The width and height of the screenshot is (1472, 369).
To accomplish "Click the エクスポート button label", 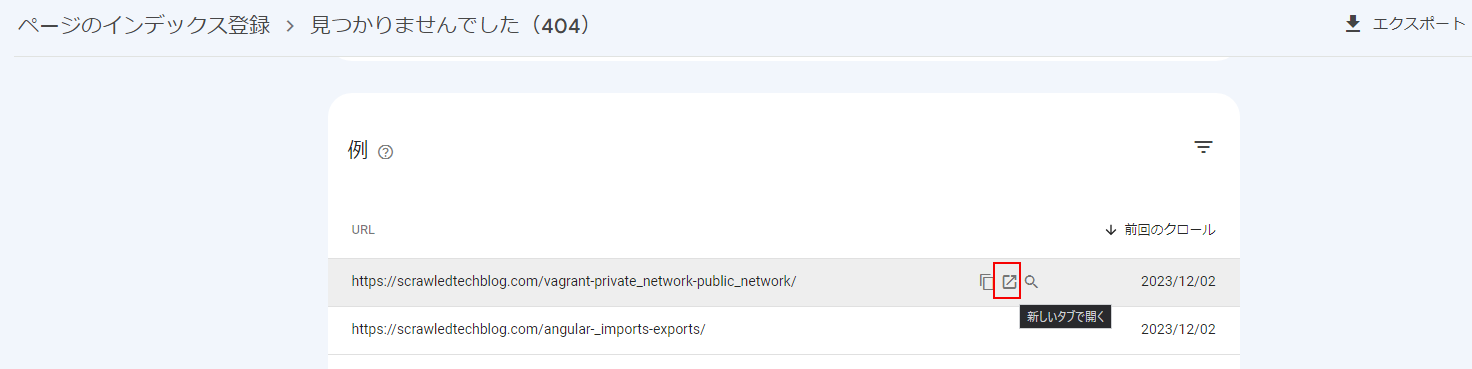I will [1419, 24].
